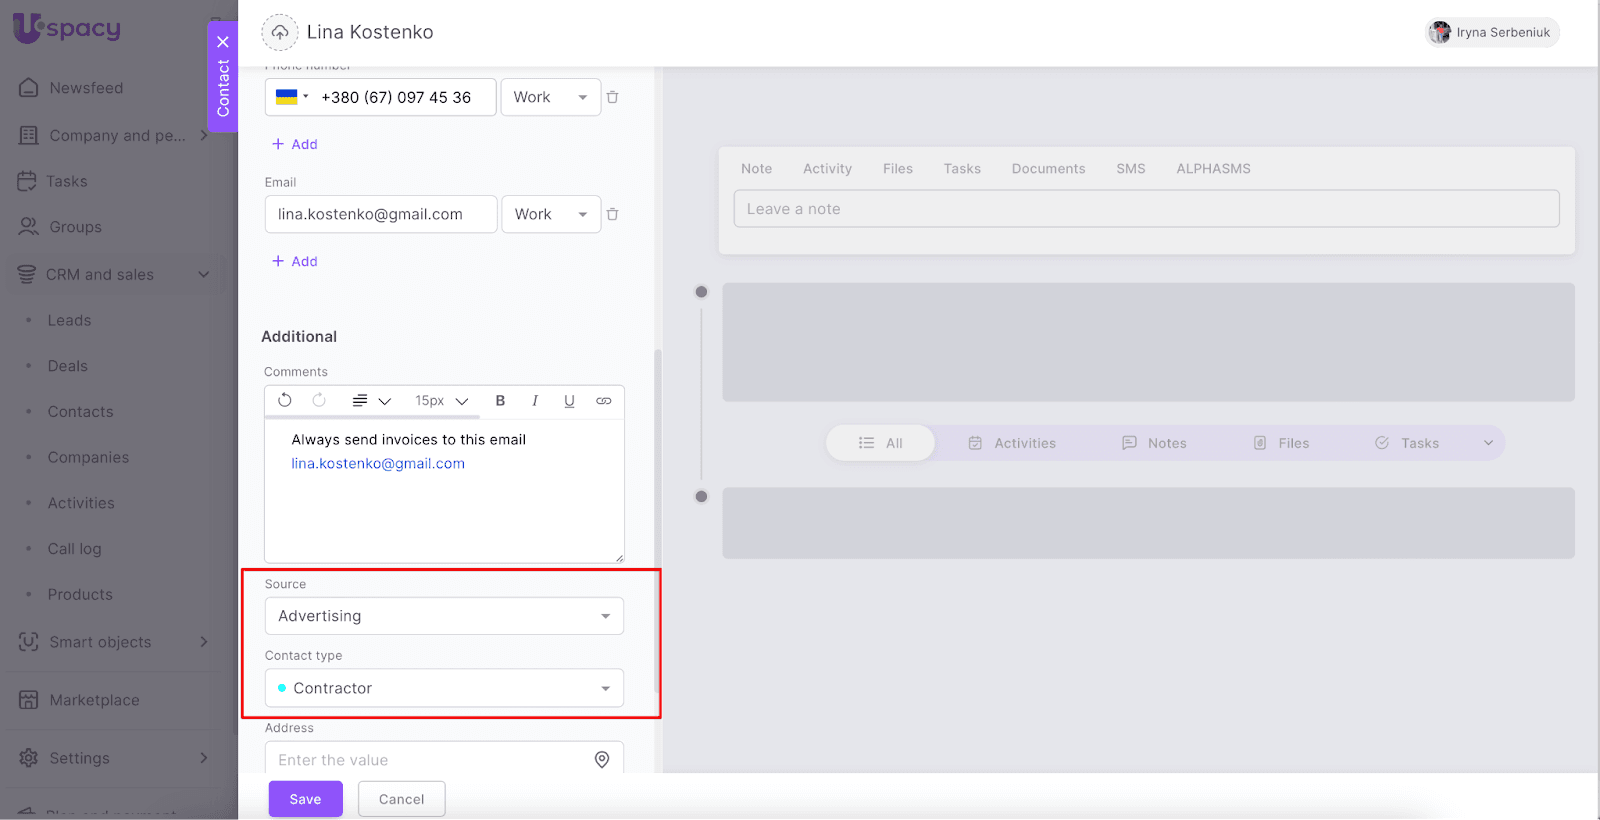Viewport: 1600px width, 820px height.
Task: Toggle underline formatting in comments toolbar
Action: [x=569, y=401]
